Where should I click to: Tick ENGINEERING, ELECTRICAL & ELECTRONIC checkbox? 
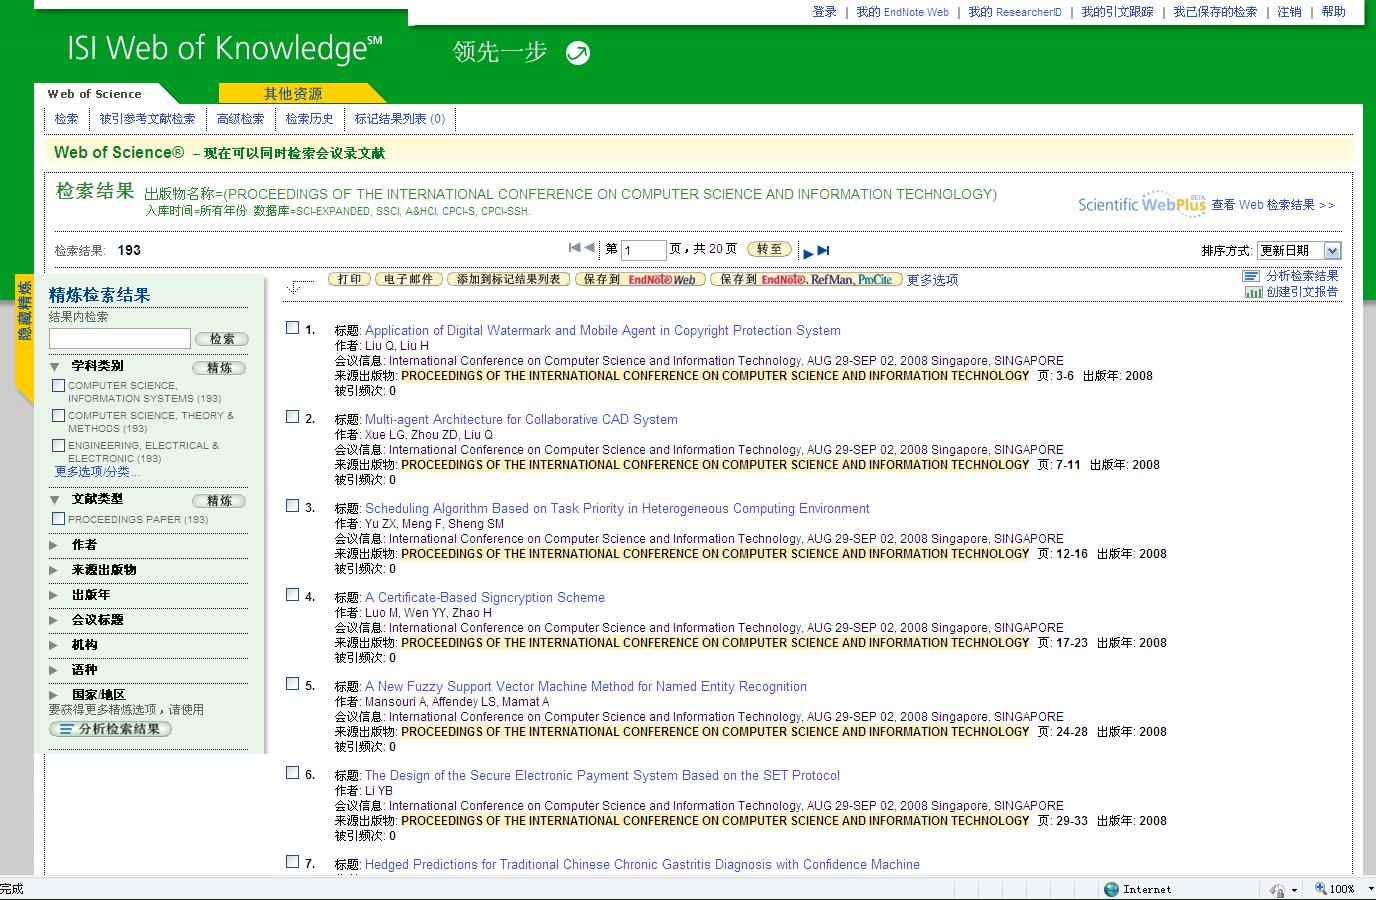[58, 445]
